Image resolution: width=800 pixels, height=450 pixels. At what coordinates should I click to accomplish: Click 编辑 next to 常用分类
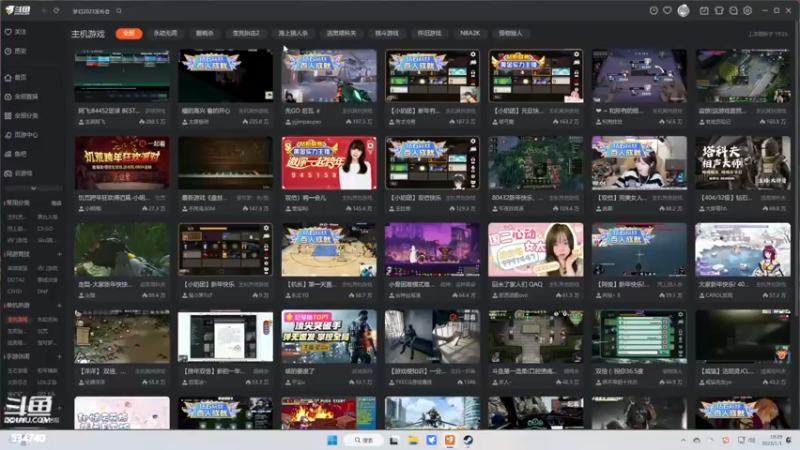tap(56, 203)
